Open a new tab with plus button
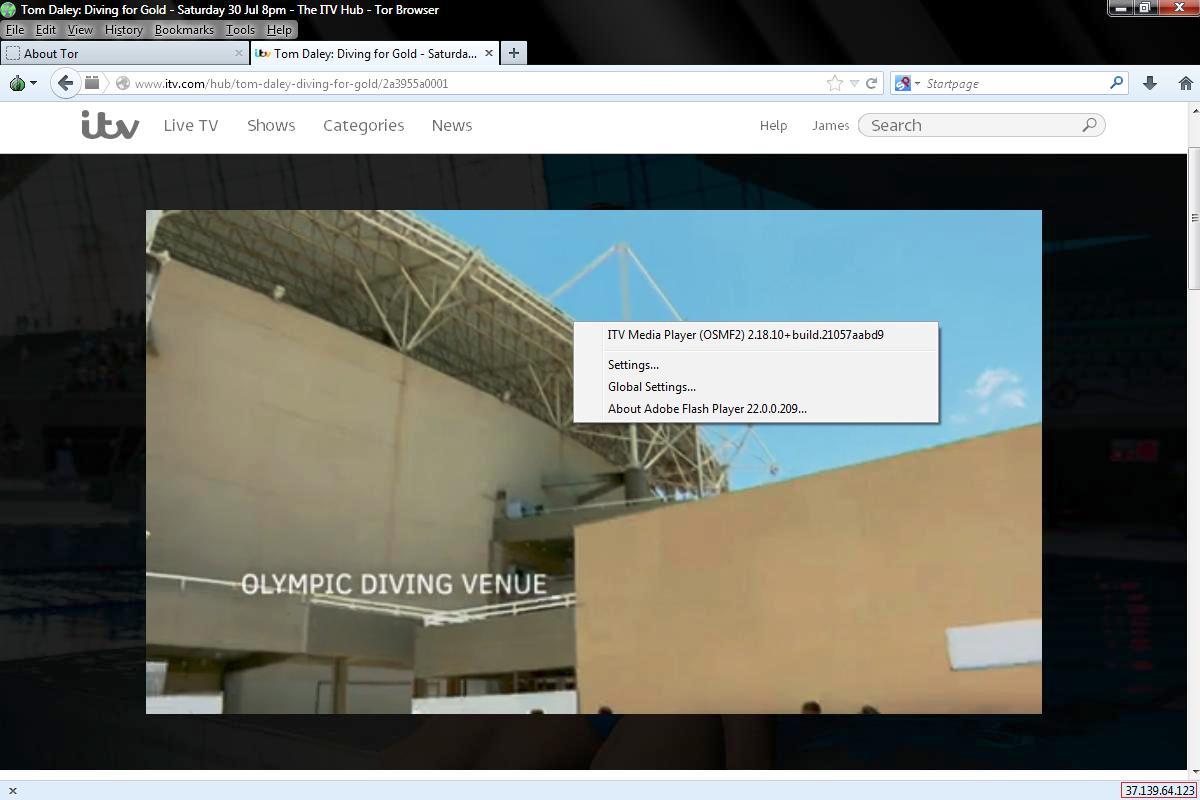 (513, 53)
